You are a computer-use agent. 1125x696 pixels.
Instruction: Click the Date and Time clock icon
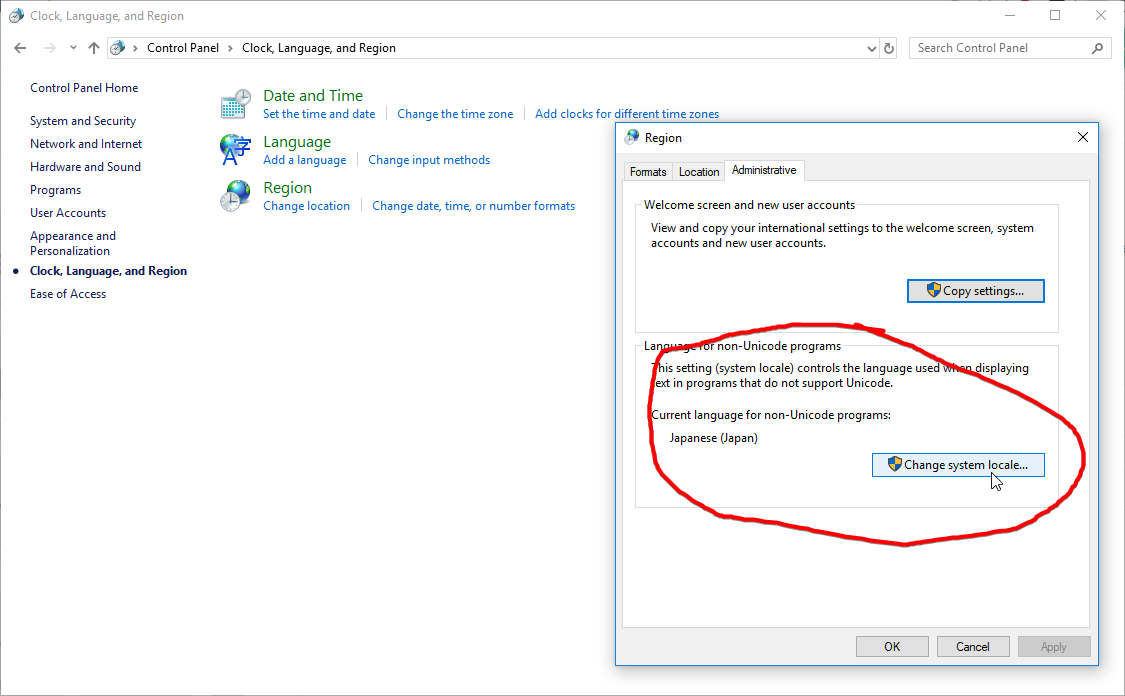tap(236, 104)
